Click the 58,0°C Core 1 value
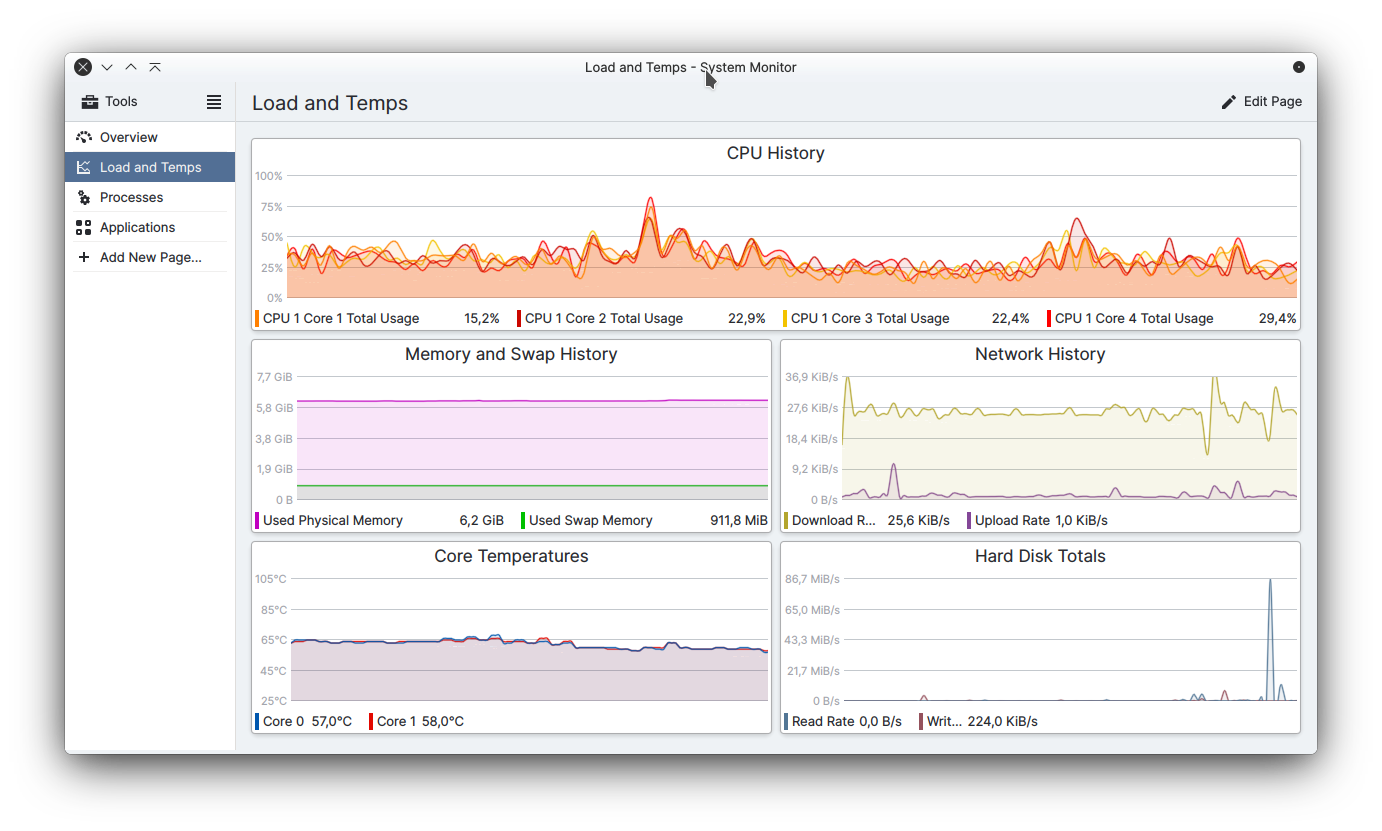This screenshot has width=1382, height=831. (443, 721)
